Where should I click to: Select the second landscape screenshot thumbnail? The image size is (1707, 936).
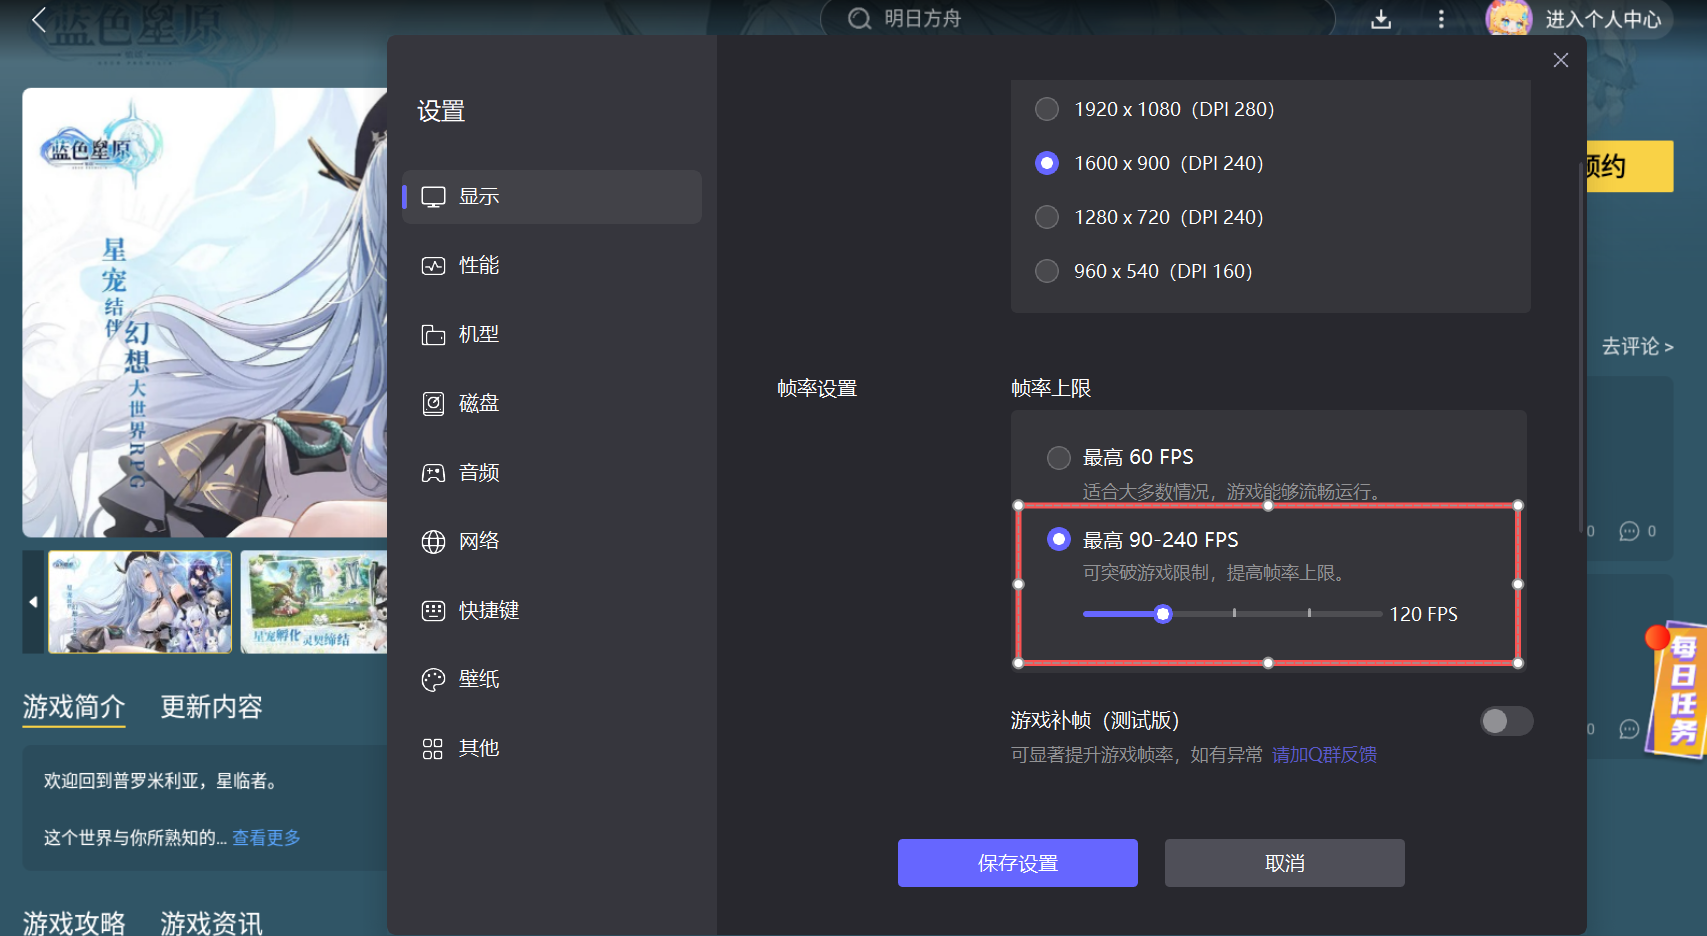click(x=314, y=602)
